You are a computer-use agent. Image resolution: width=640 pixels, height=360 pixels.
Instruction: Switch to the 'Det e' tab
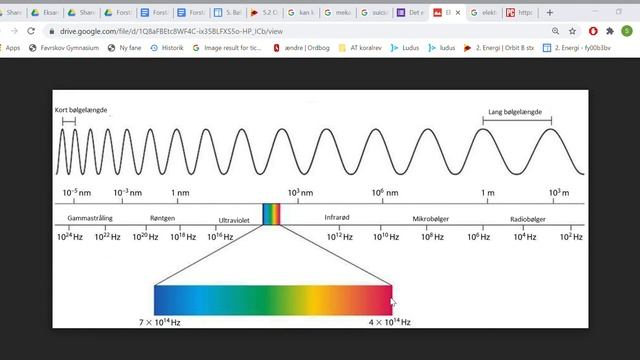(x=410, y=13)
